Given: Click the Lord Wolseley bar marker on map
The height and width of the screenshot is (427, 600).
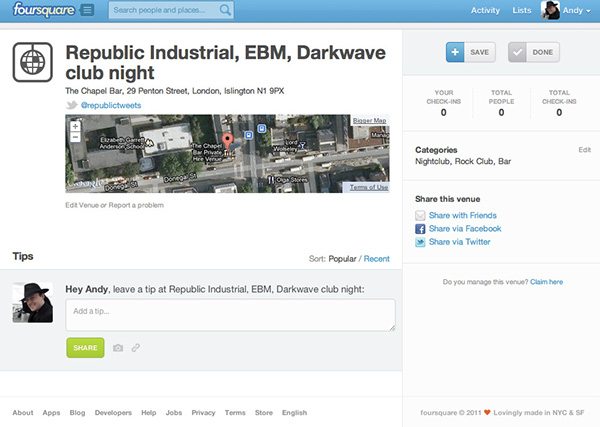Looking at the screenshot, I should click(x=302, y=145).
